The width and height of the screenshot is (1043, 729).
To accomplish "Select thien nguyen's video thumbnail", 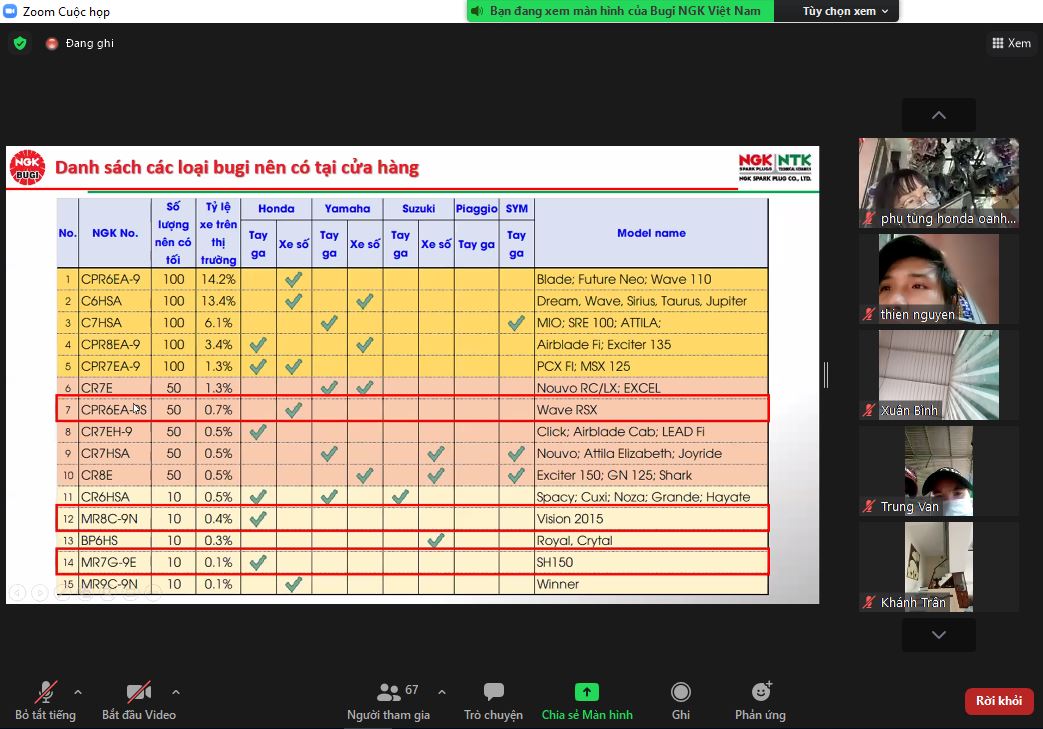I will pyautogui.click(x=939, y=279).
